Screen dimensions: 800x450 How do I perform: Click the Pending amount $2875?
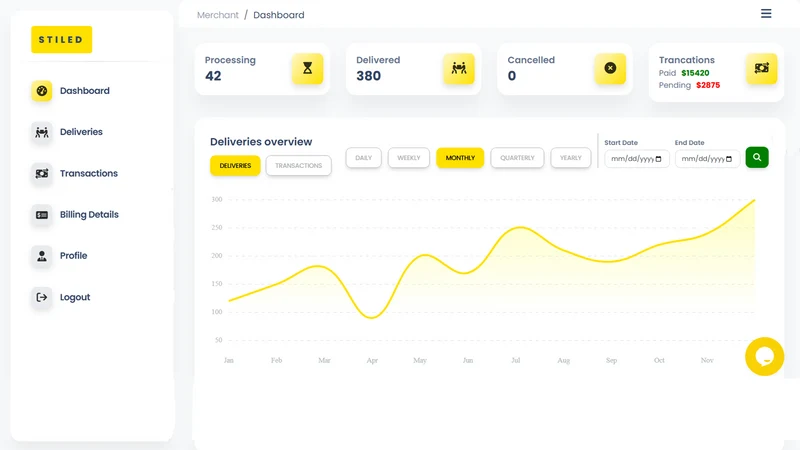coord(708,85)
